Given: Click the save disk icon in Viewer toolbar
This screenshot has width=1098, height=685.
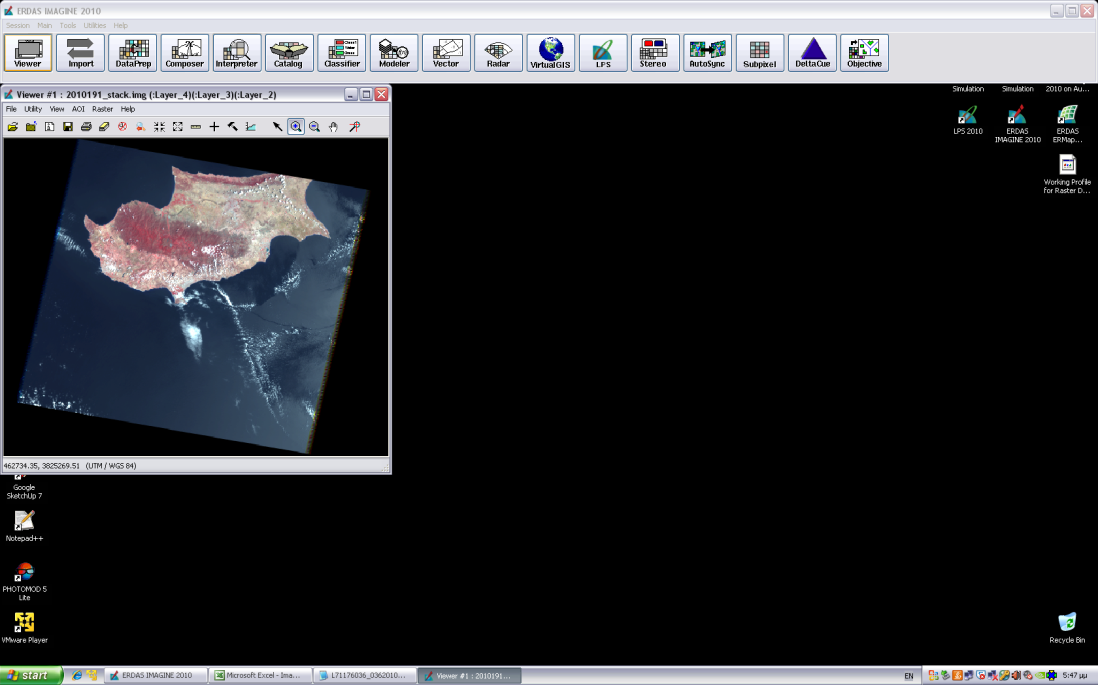Looking at the screenshot, I should [68, 127].
